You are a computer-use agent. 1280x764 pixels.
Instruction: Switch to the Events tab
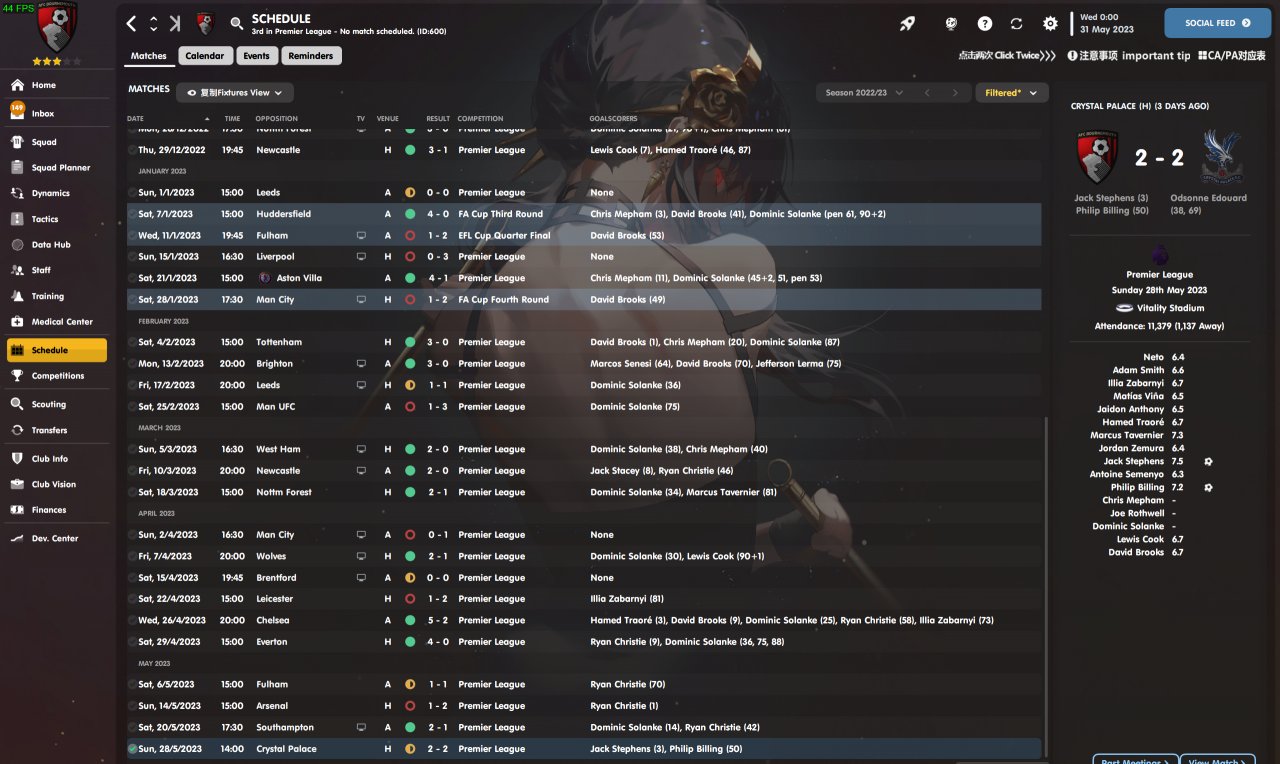(256, 56)
